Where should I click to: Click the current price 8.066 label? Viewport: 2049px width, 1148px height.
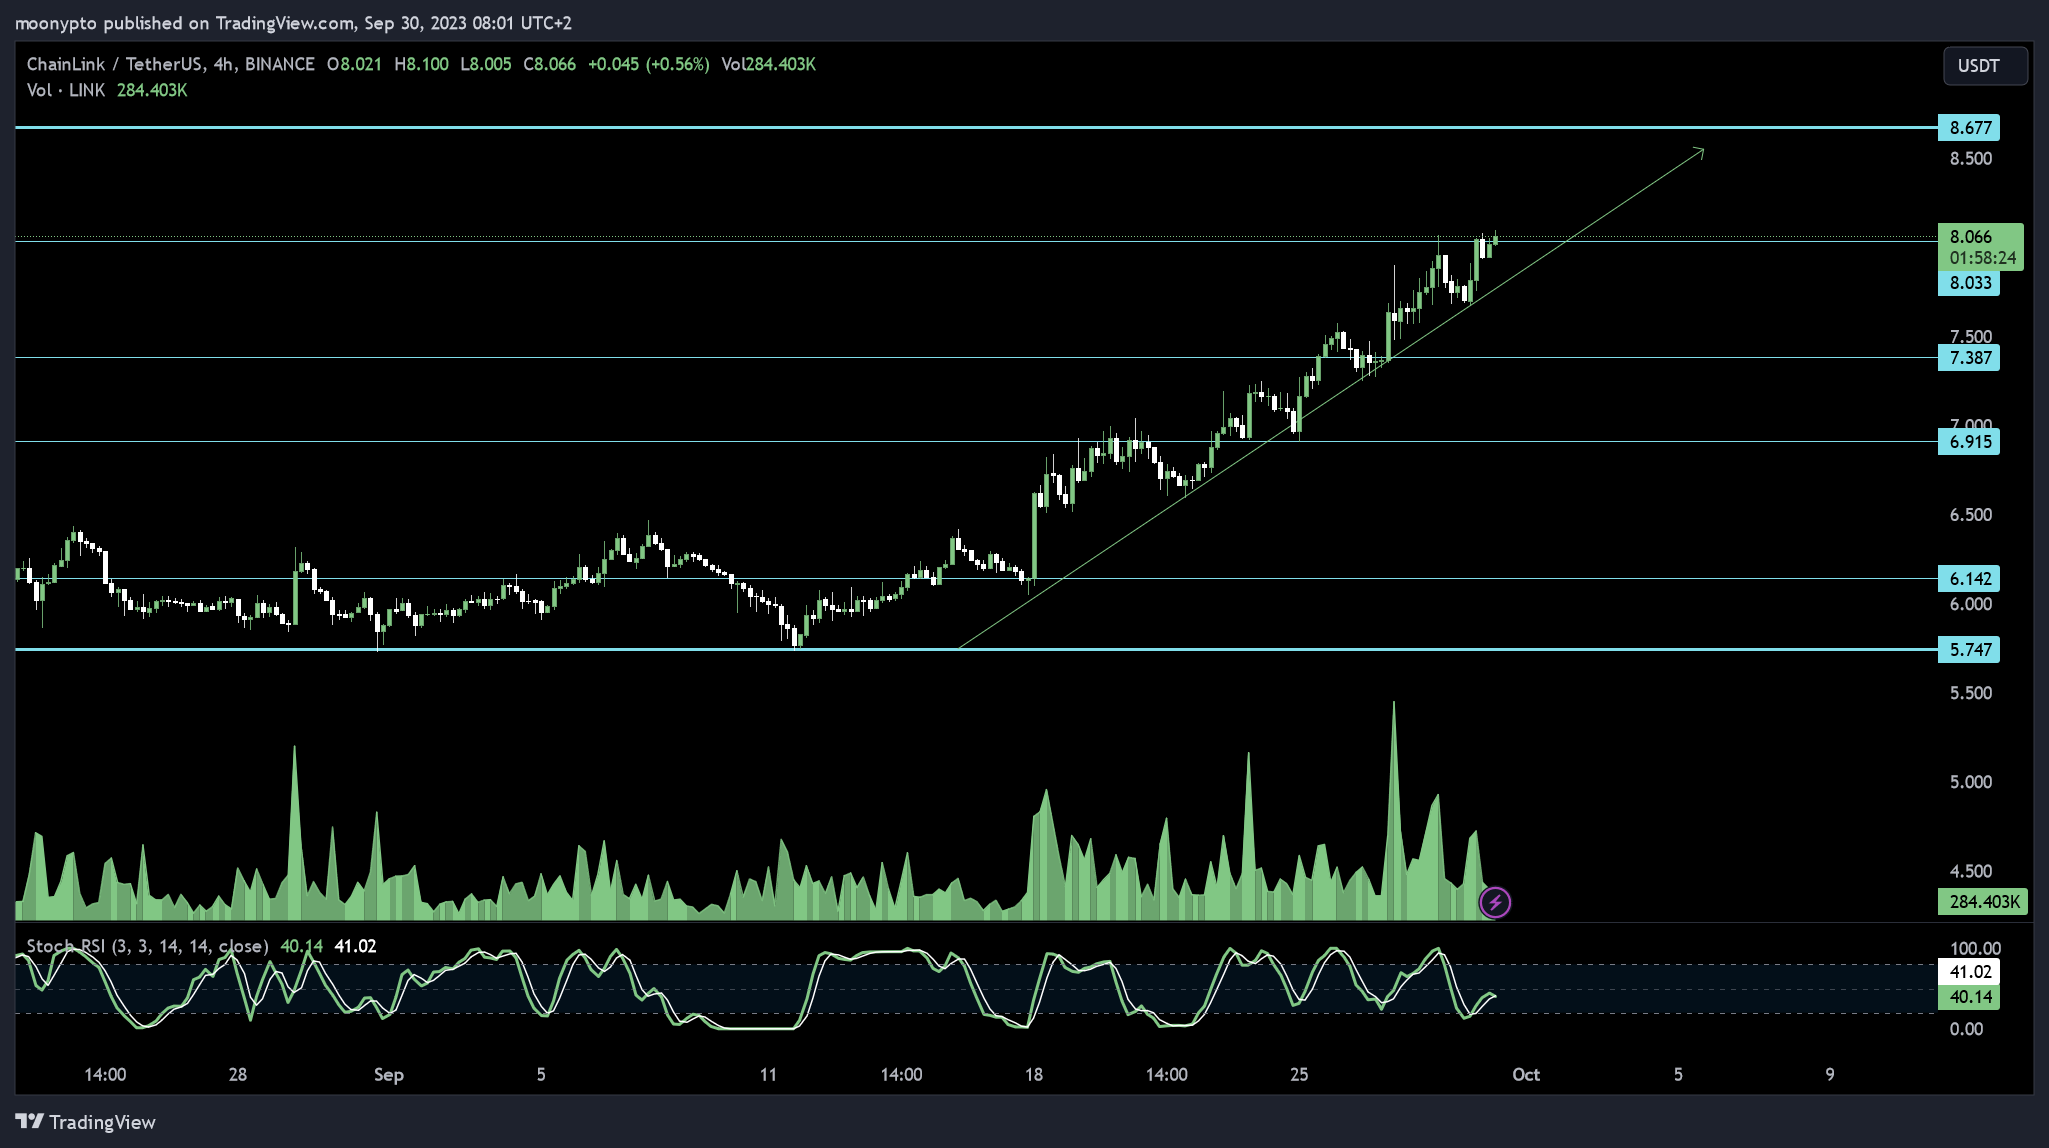[x=1971, y=237]
